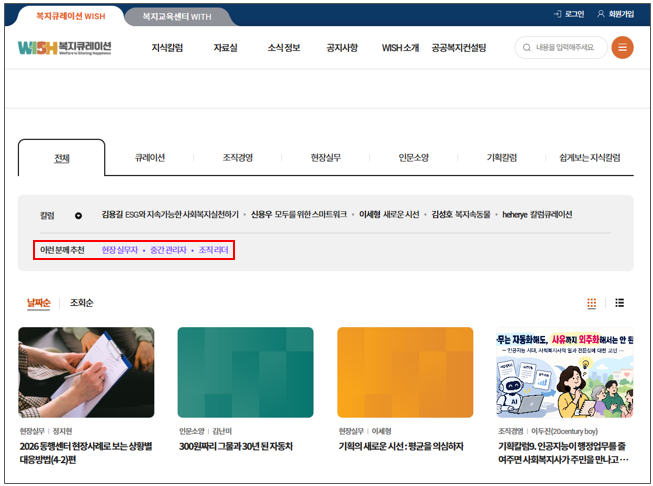Sort articles by 날짜순
Screen dimensions: 653x486
[39, 303]
